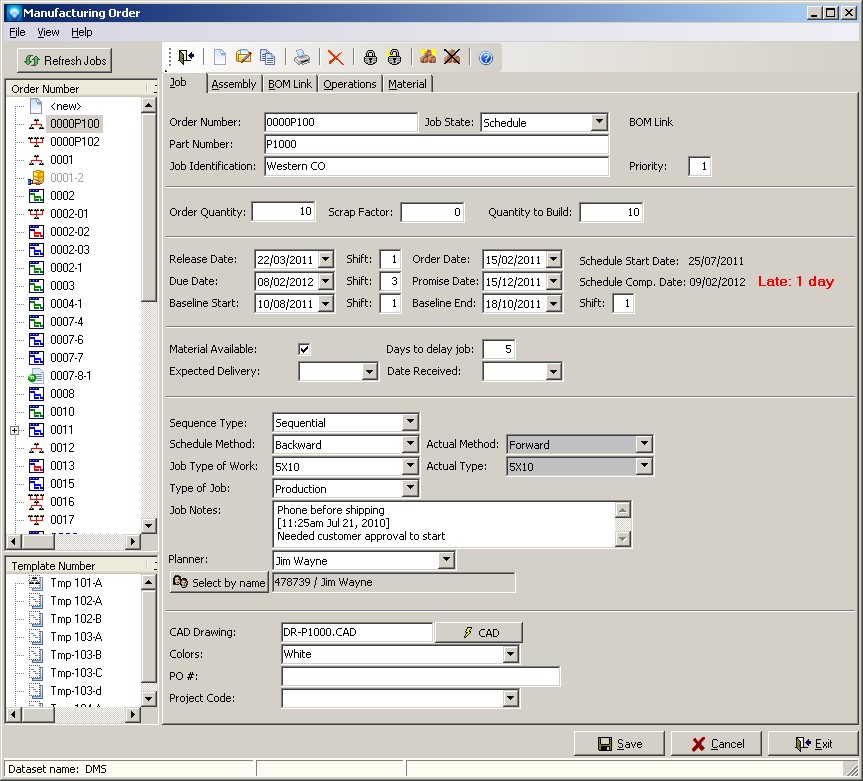Open the Job State dropdown
The width and height of the screenshot is (863, 781).
[x=598, y=122]
